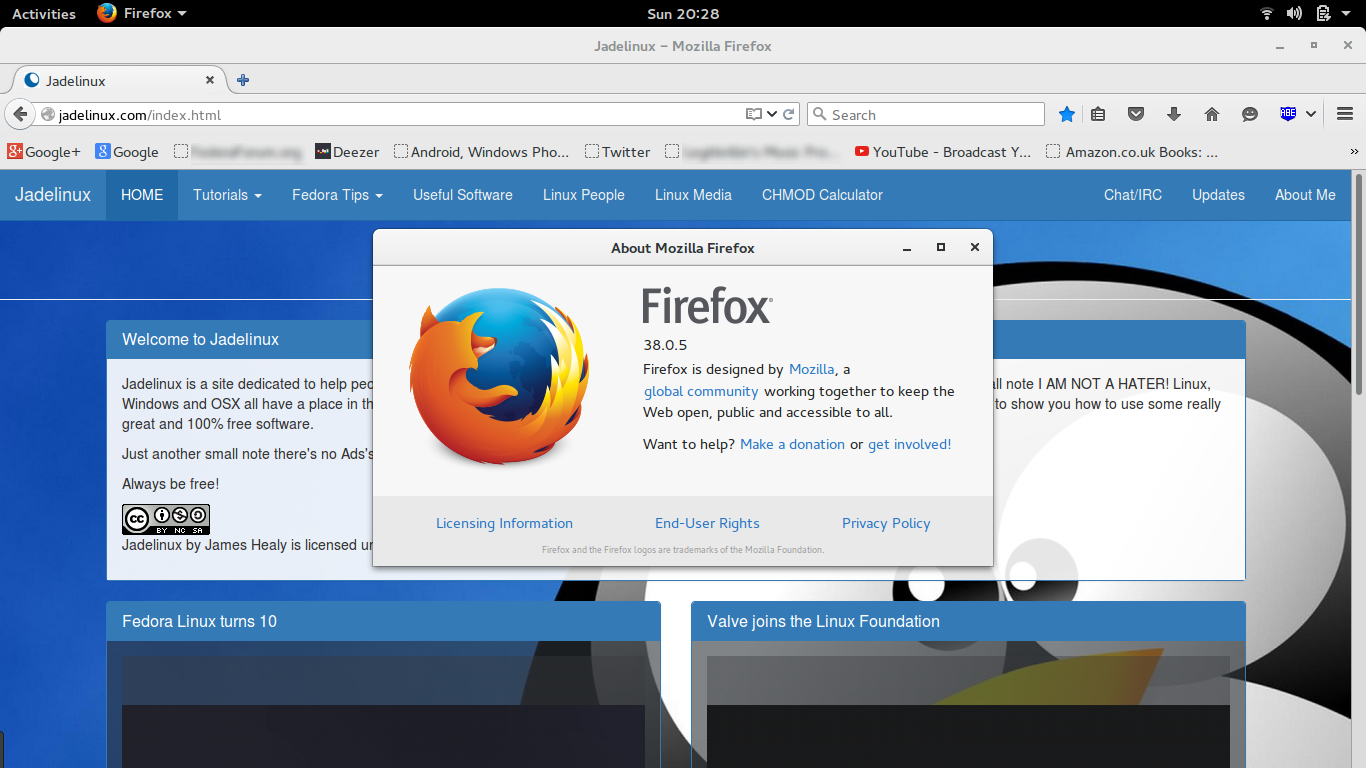Click the blue bookmark star

coord(1067,115)
